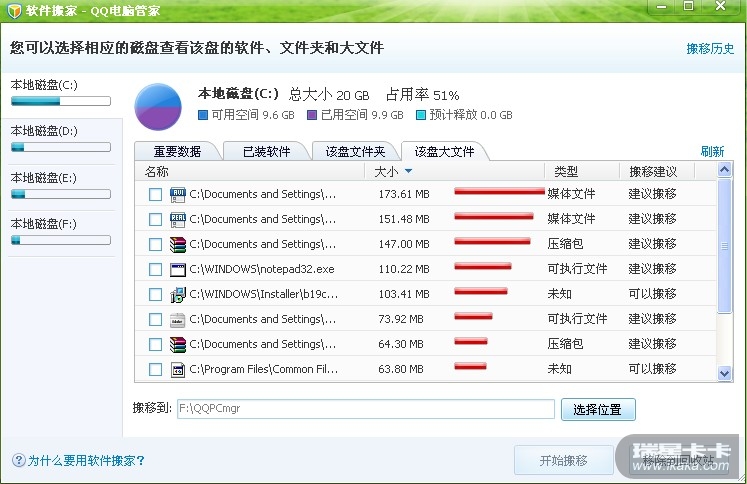Select the checkbox for the 63.80 MB file
Screen dimensions: 747x484
click(x=155, y=369)
